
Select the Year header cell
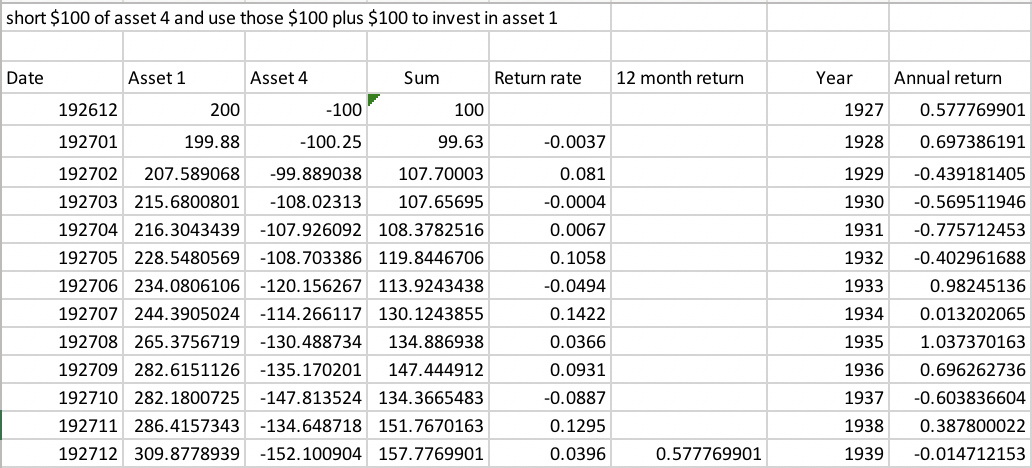828,78
